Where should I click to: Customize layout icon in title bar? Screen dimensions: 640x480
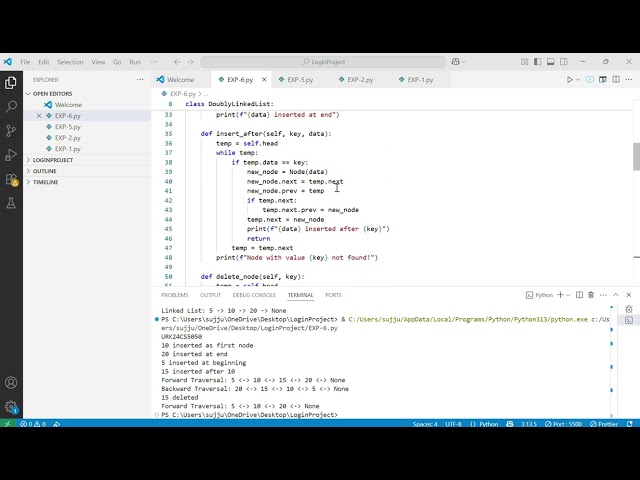pyautogui.click(x=524, y=62)
